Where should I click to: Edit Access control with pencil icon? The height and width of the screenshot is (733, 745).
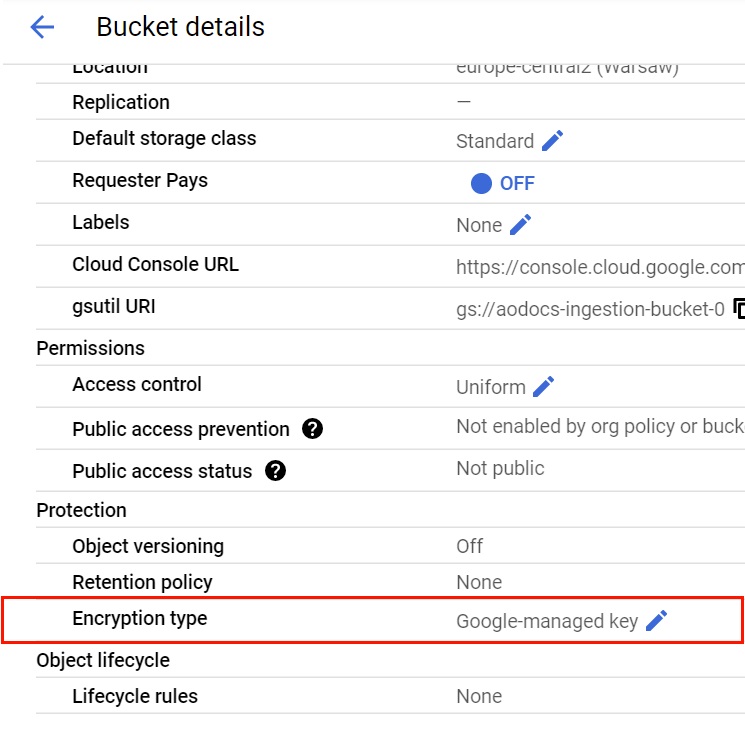pos(543,387)
